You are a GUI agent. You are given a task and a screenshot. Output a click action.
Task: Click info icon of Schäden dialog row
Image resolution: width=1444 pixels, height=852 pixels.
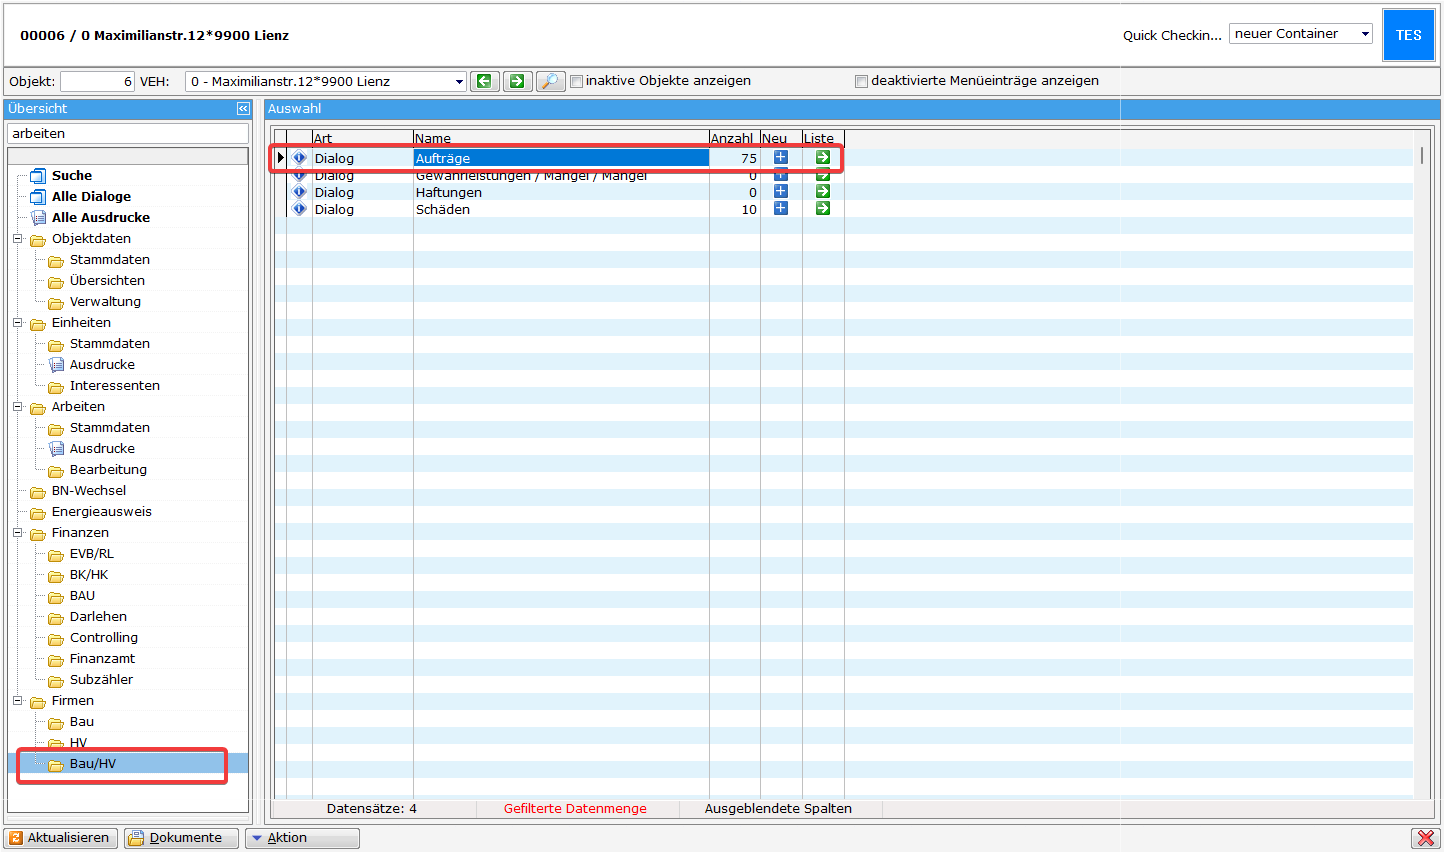click(x=299, y=209)
